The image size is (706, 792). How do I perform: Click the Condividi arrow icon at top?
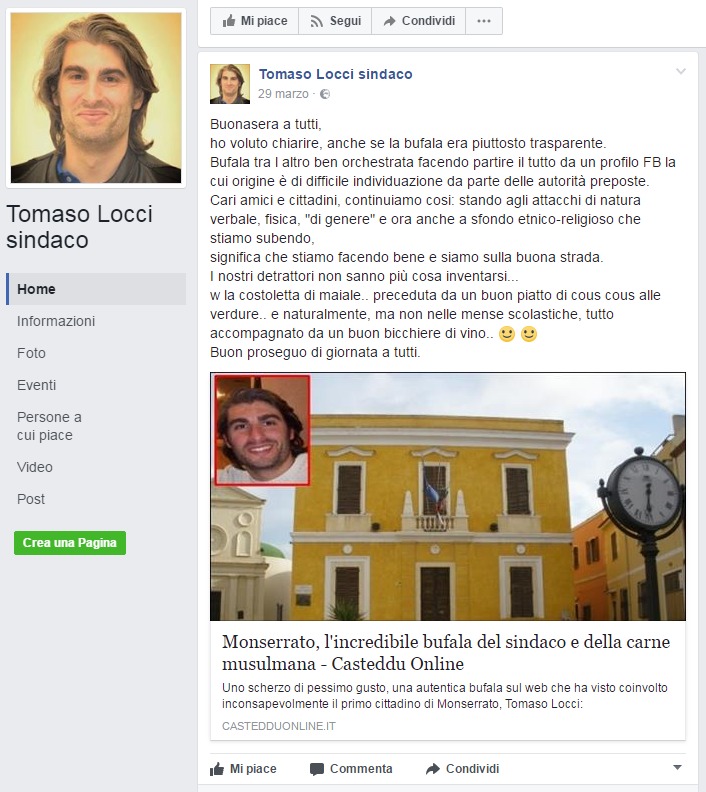[x=389, y=21]
